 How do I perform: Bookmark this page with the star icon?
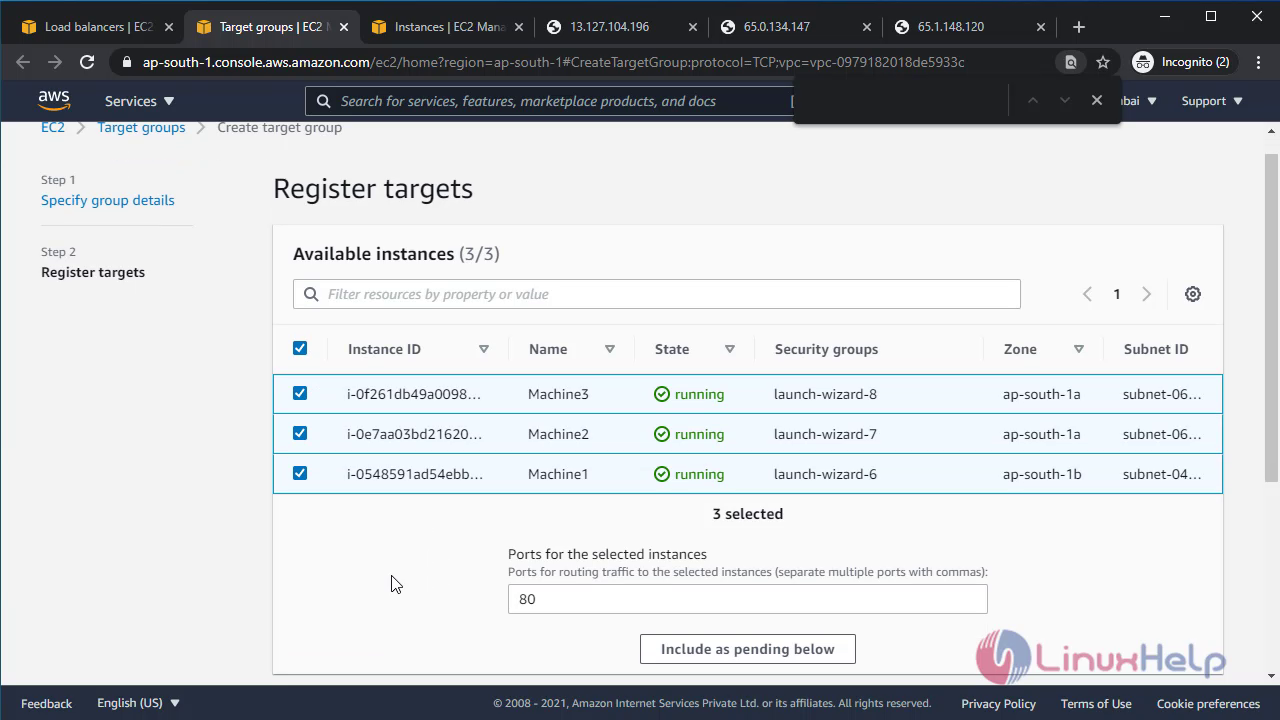pyautogui.click(x=1103, y=62)
